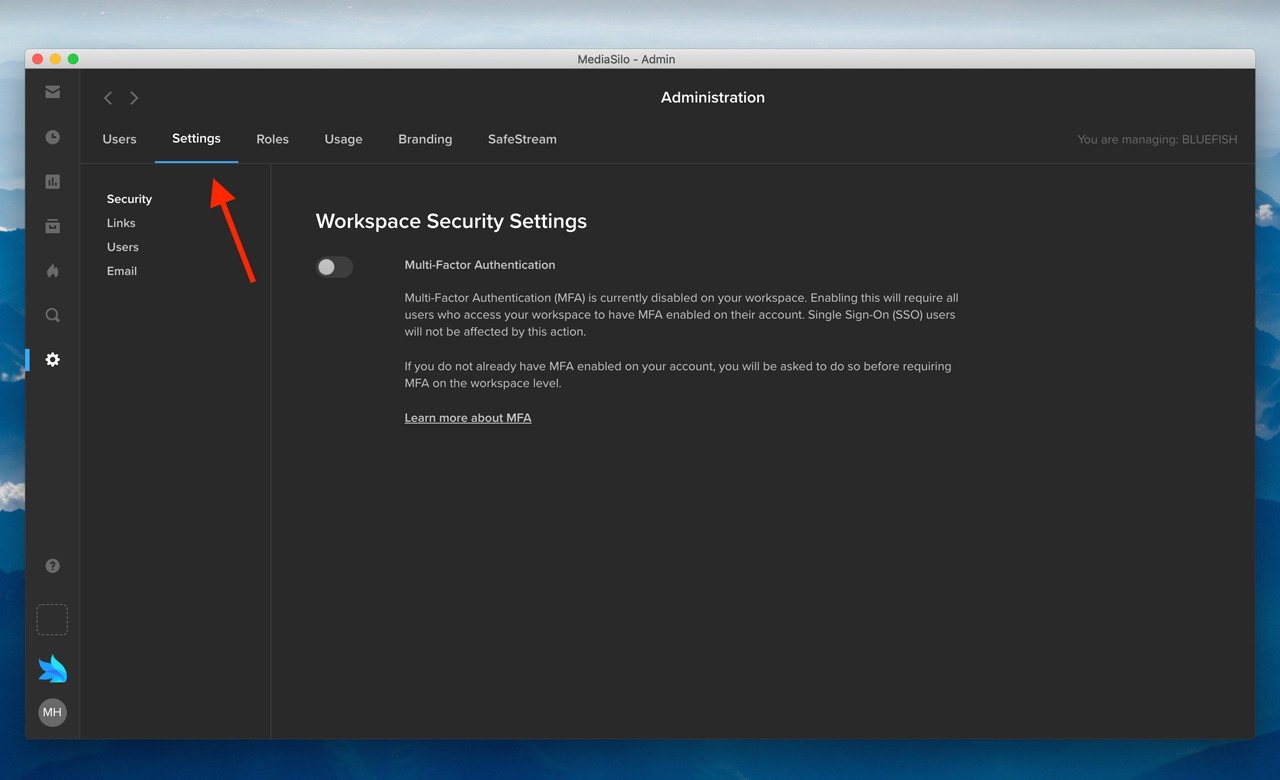Screen dimensions: 1280x780
Task: Open the Learn more about MFA link
Action: pyautogui.click(x=467, y=417)
